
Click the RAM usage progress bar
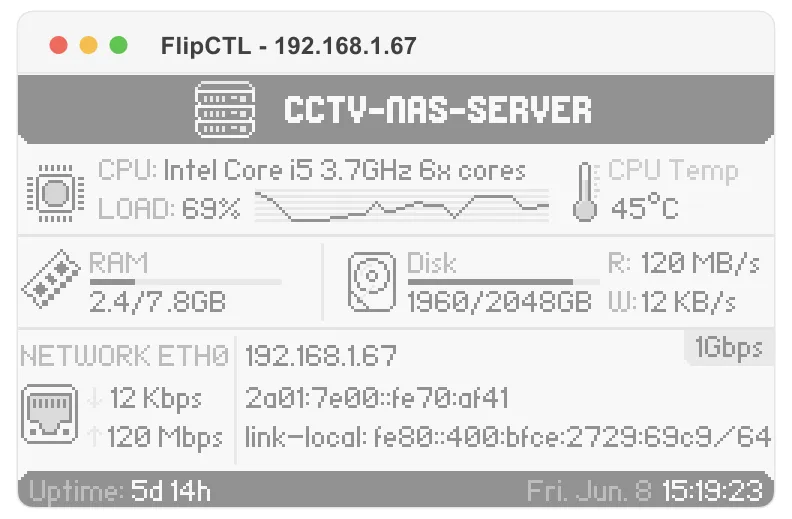[x=185, y=282]
